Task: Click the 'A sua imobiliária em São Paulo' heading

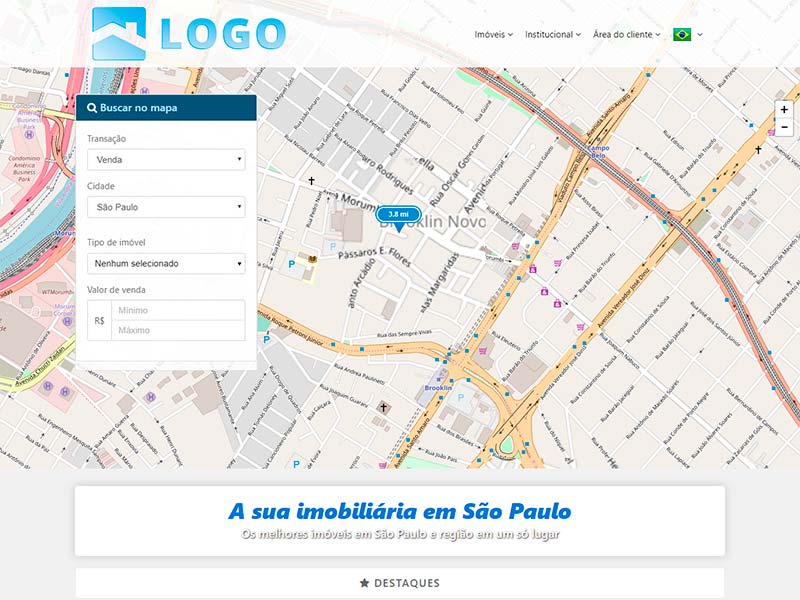Action: [399, 511]
